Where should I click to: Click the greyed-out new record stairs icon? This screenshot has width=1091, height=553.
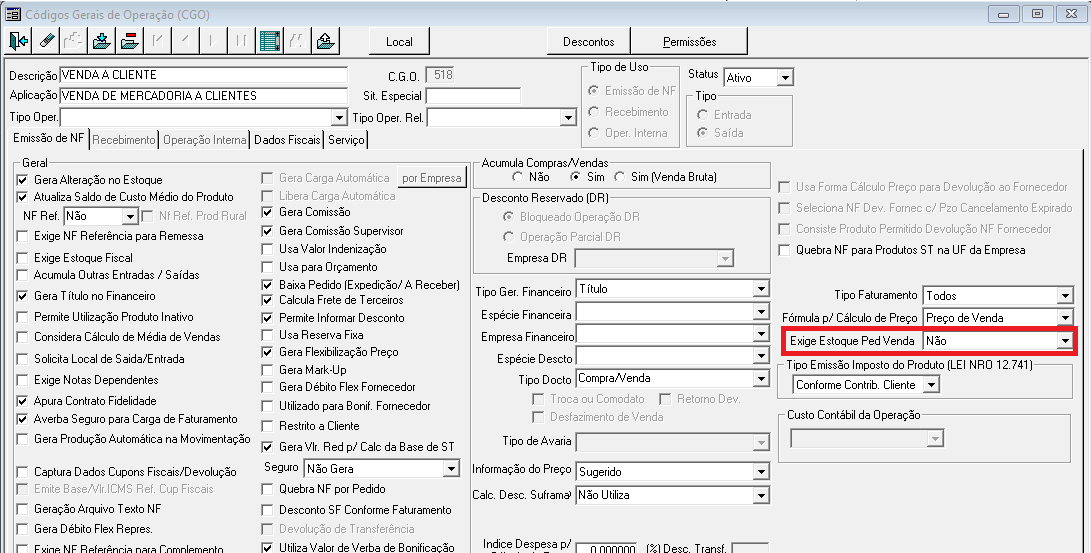coord(74,41)
